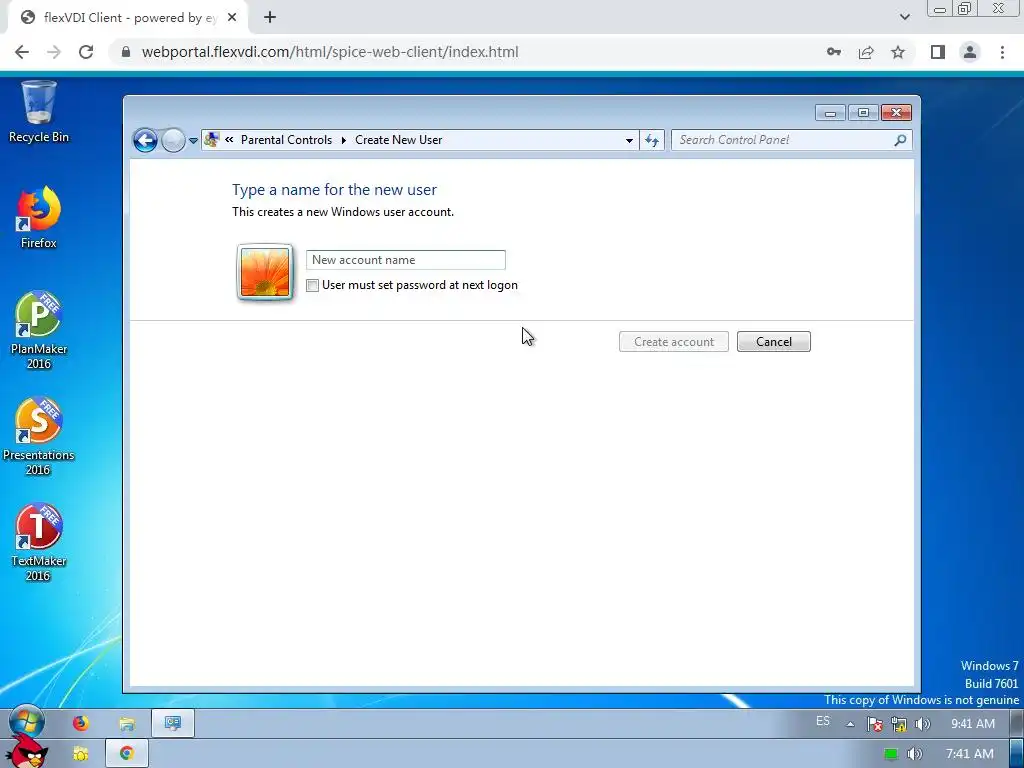Open Firefox from the Windows 7 taskbar
Image resolution: width=1024 pixels, height=768 pixels.
80,723
